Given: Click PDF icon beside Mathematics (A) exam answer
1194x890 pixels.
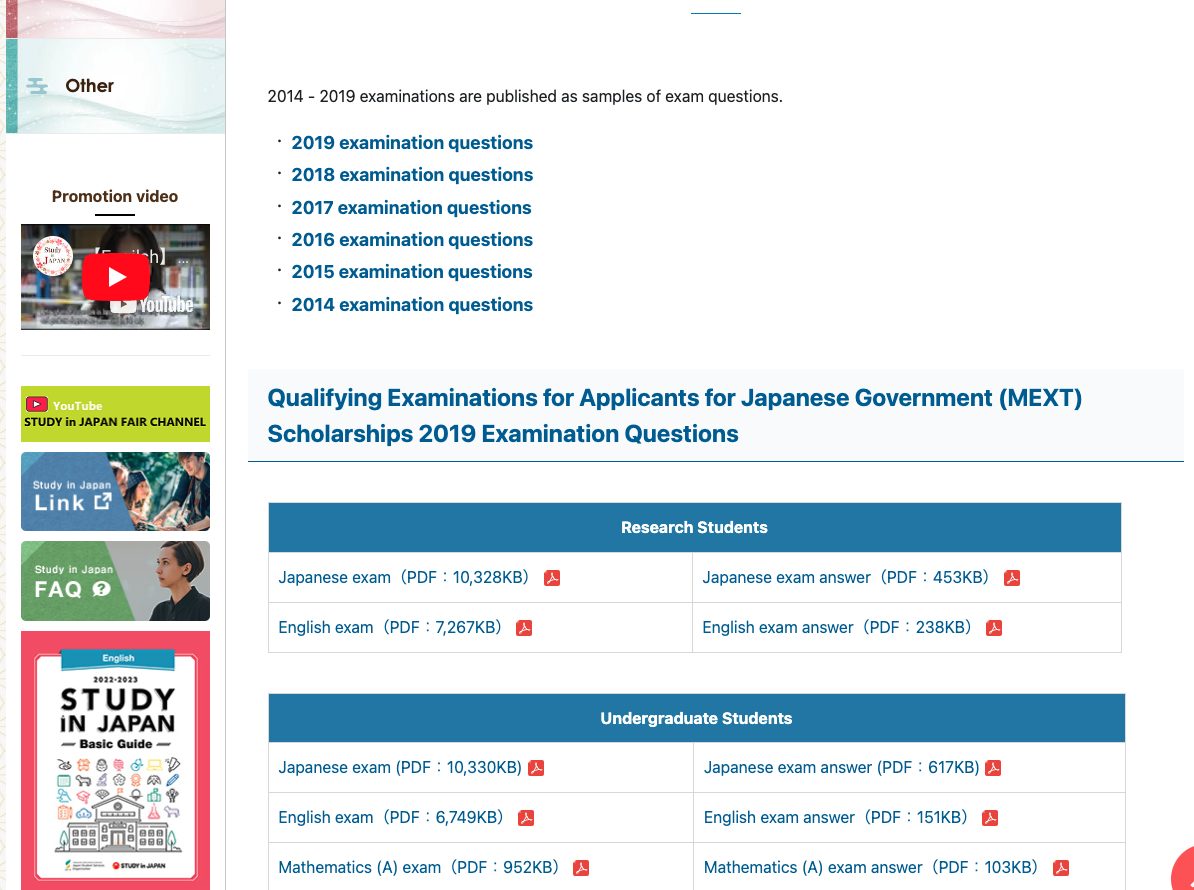Looking at the screenshot, I should tap(1061, 868).
